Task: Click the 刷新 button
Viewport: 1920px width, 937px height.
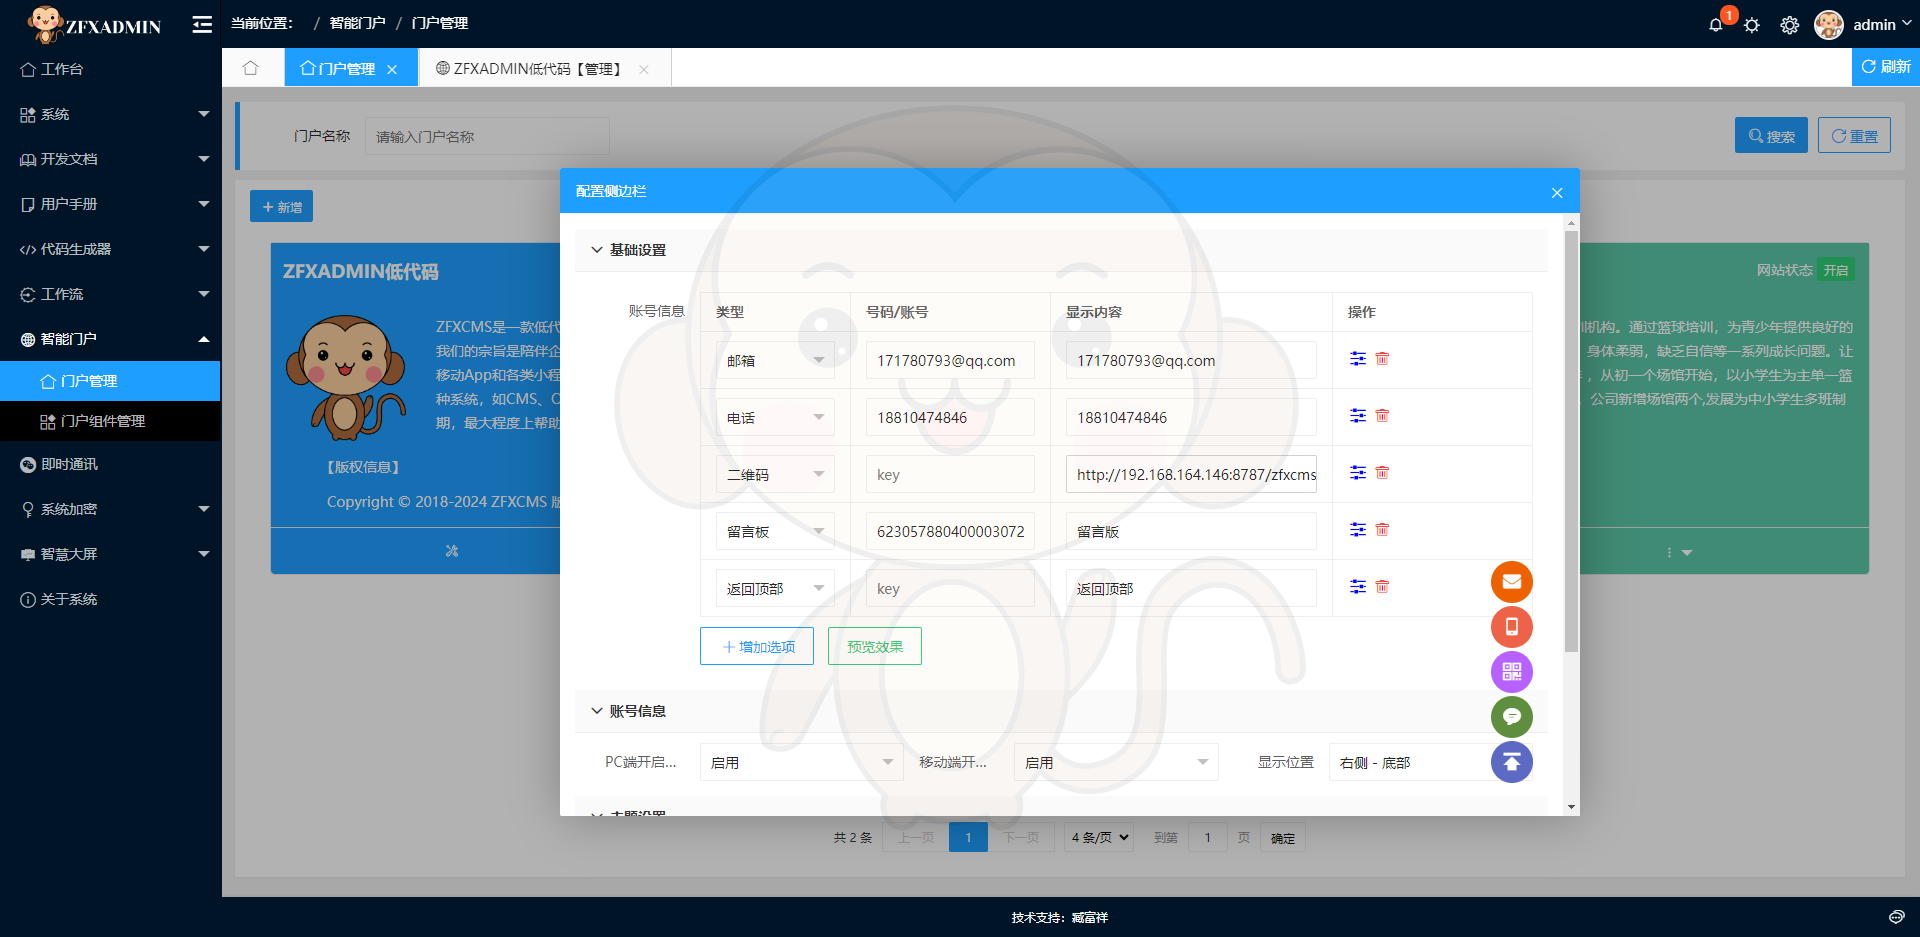Action: (1886, 67)
